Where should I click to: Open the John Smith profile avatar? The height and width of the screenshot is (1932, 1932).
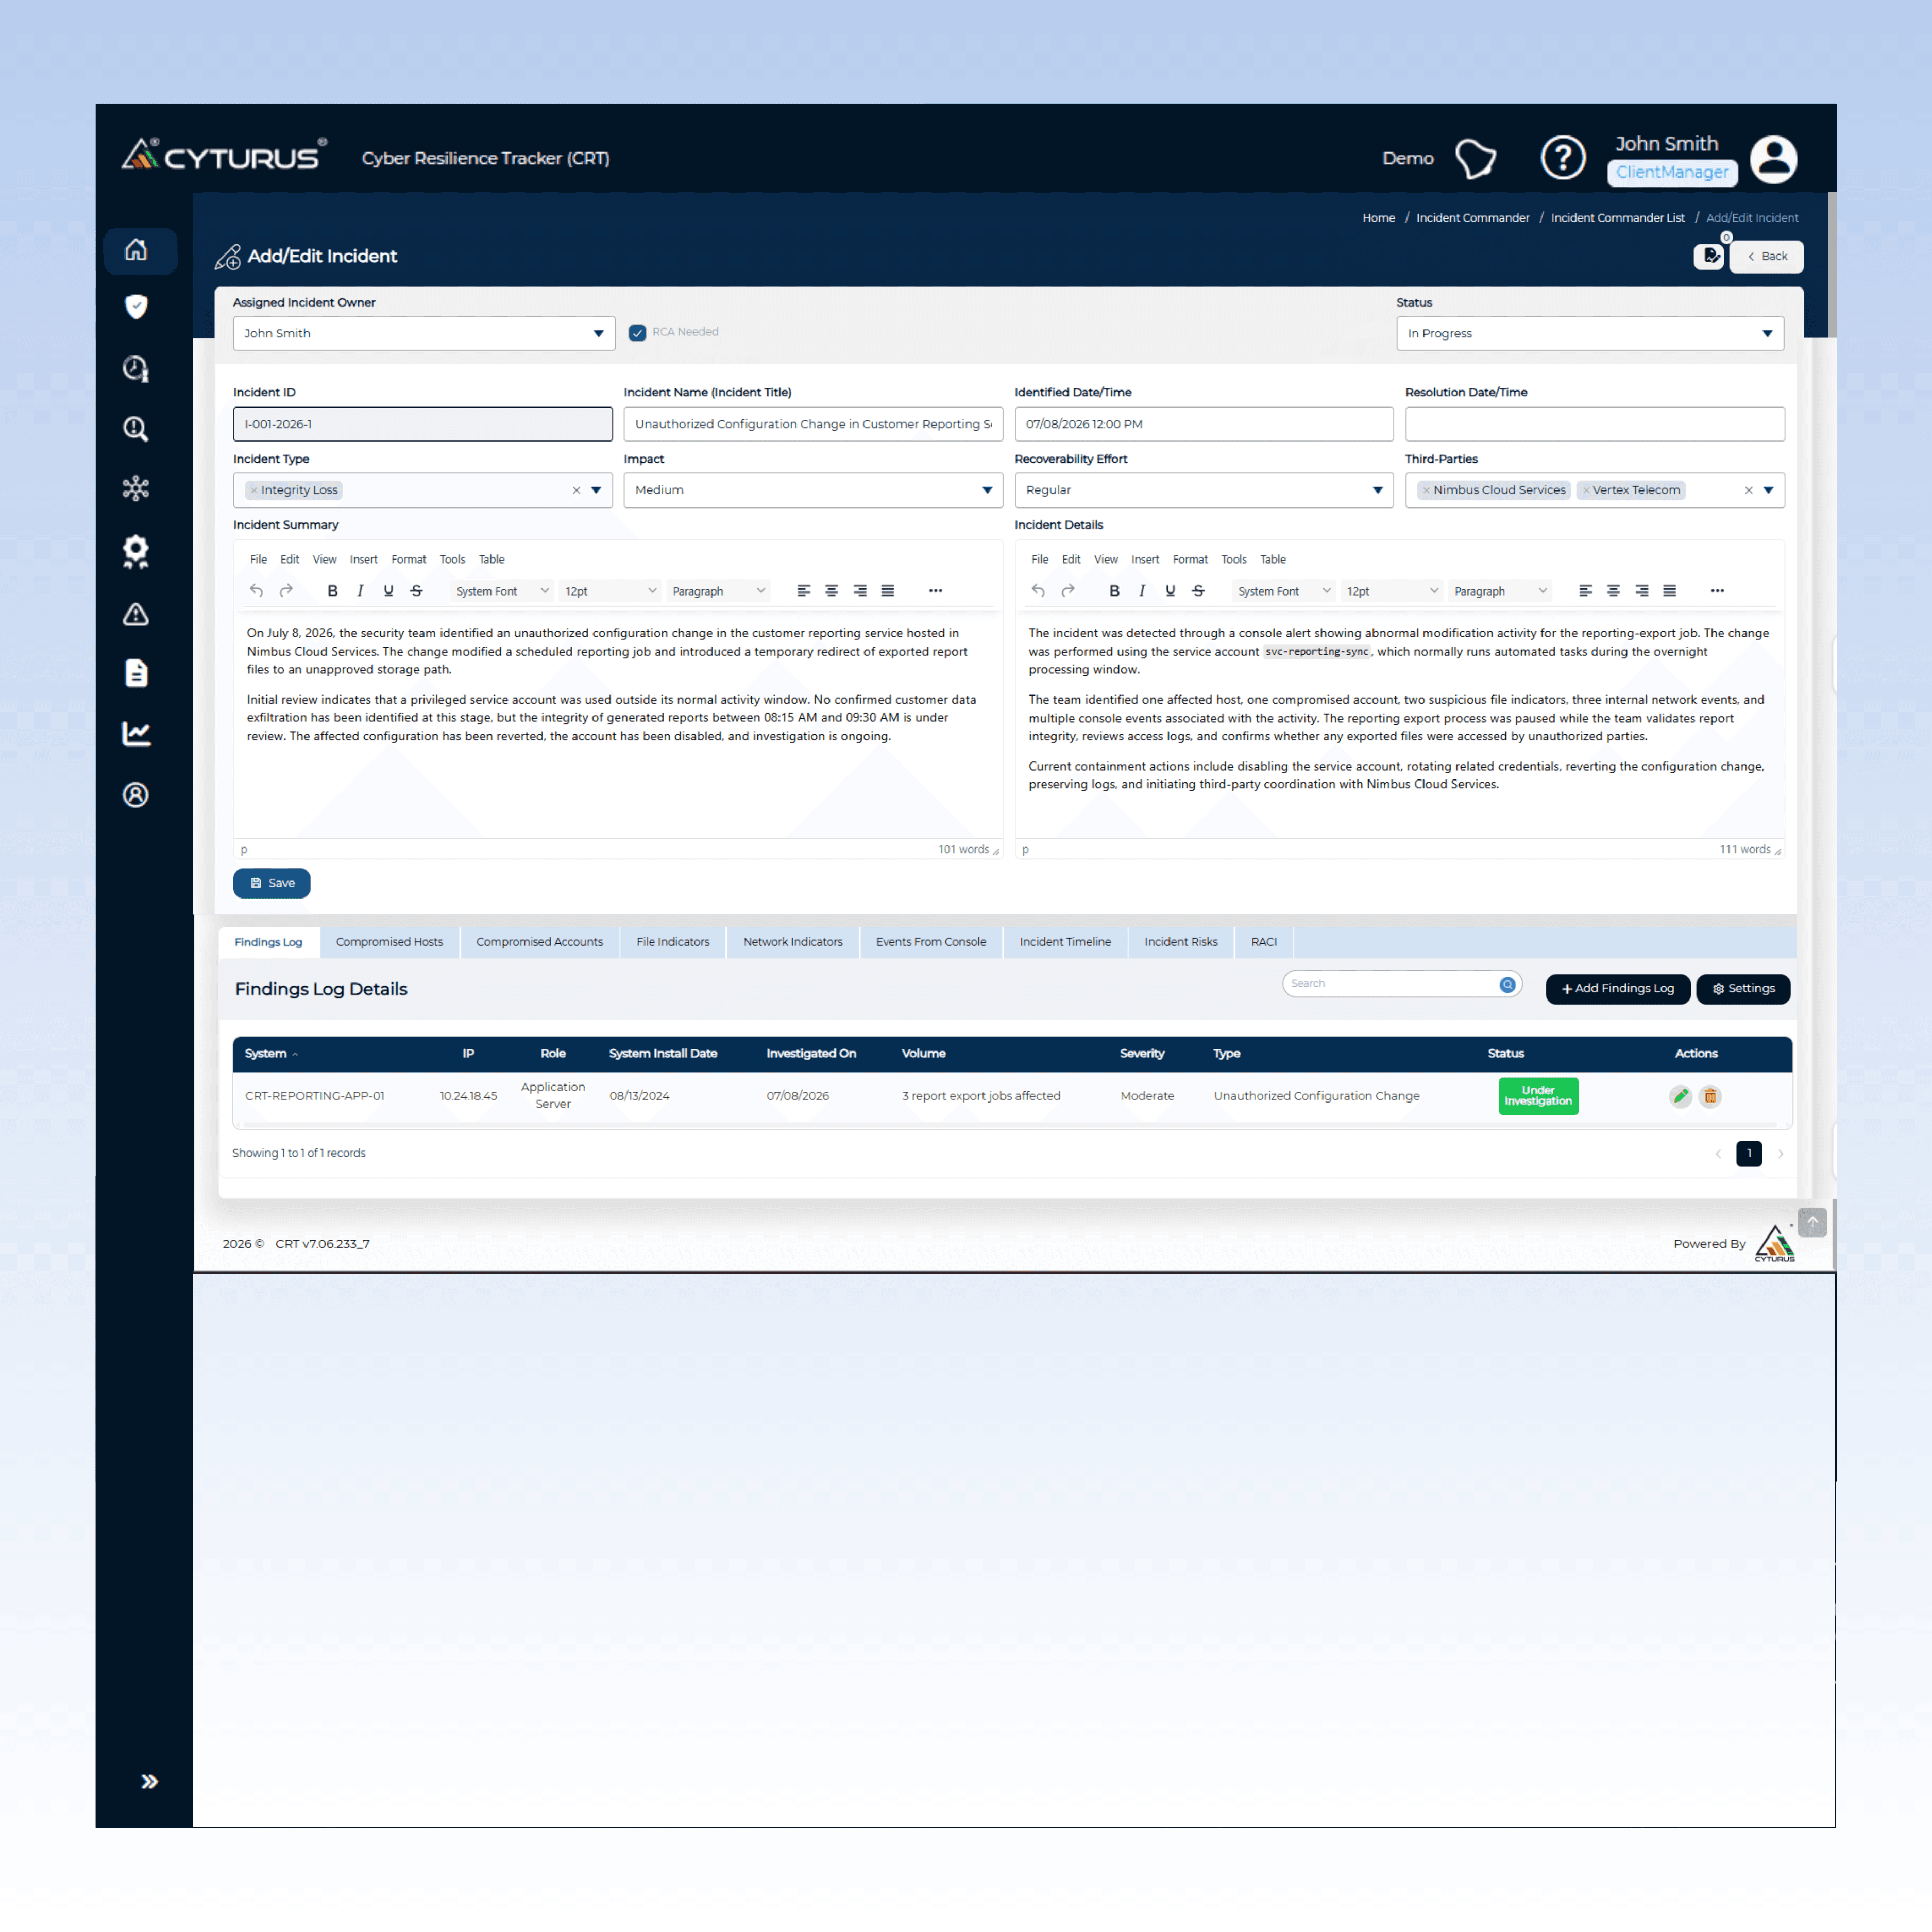(x=1774, y=159)
